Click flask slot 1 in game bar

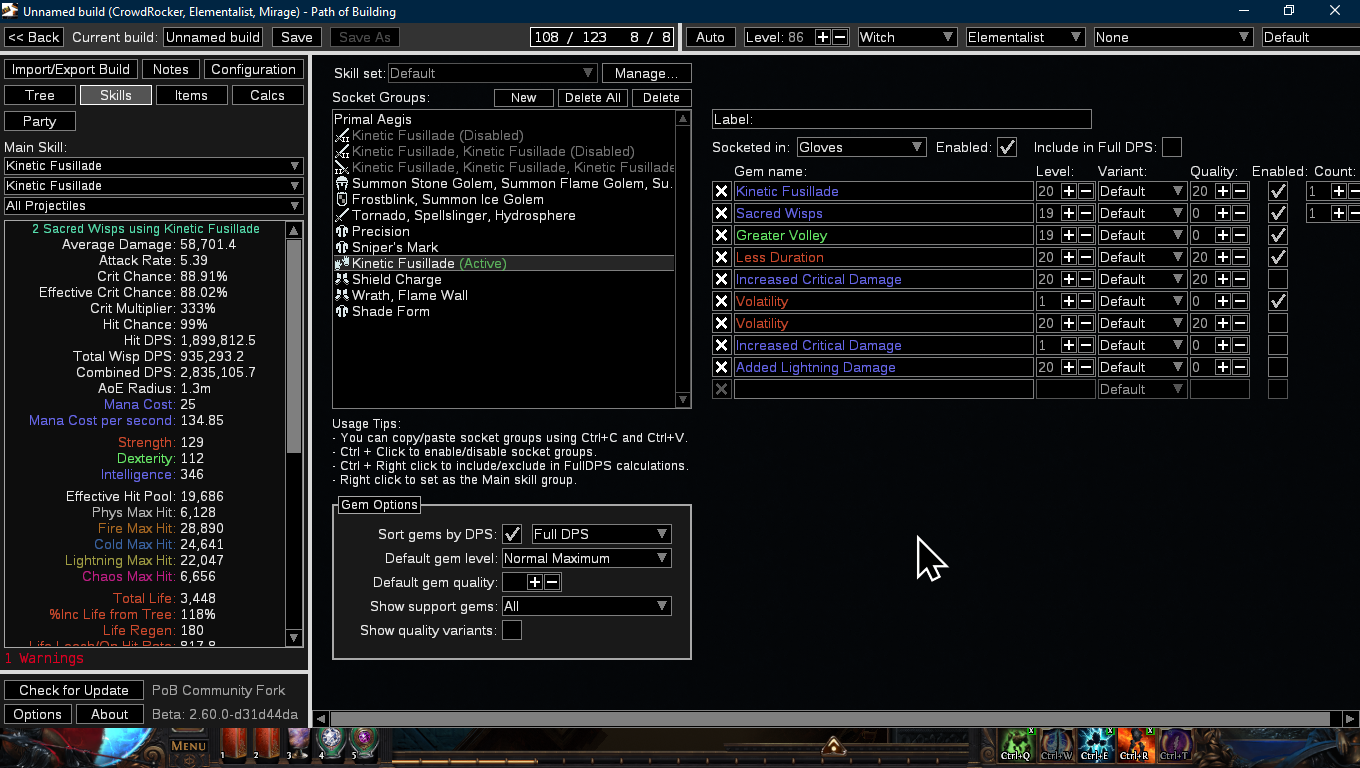click(x=233, y=745)
